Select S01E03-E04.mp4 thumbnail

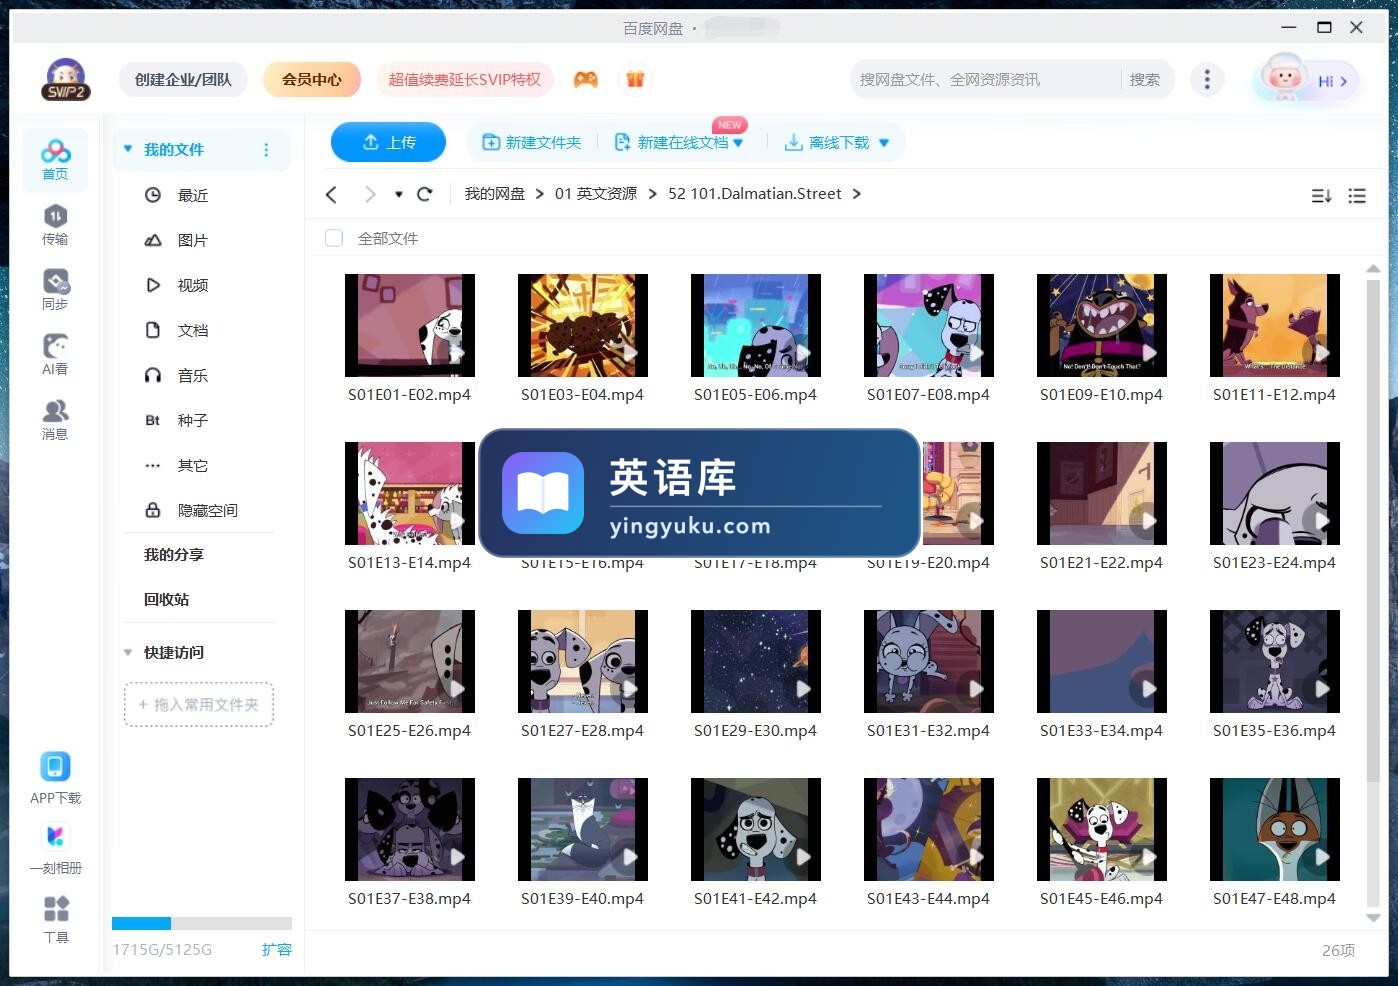click(583, 325)
